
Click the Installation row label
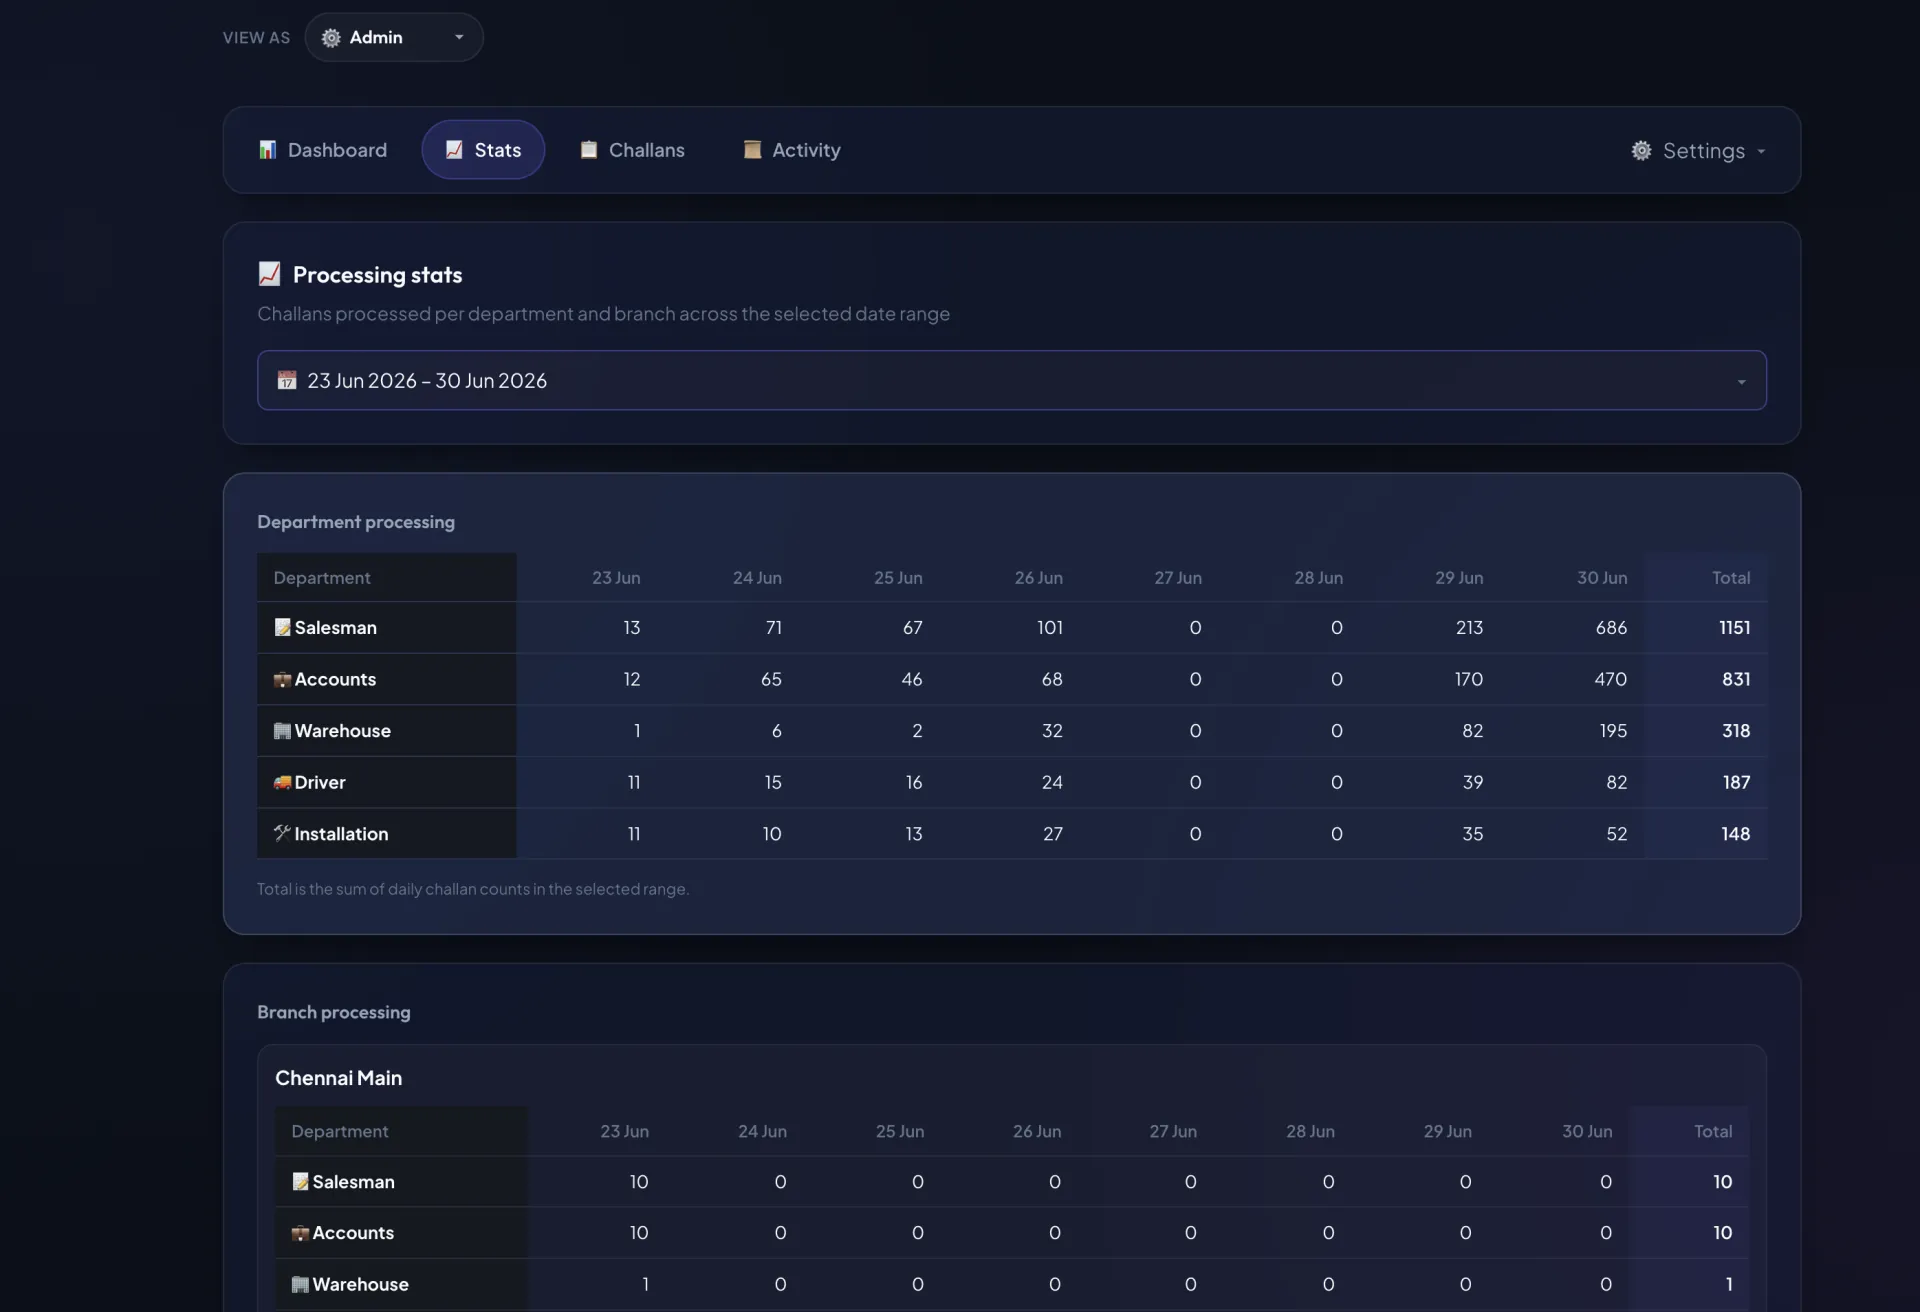click(x=341, y=833)
